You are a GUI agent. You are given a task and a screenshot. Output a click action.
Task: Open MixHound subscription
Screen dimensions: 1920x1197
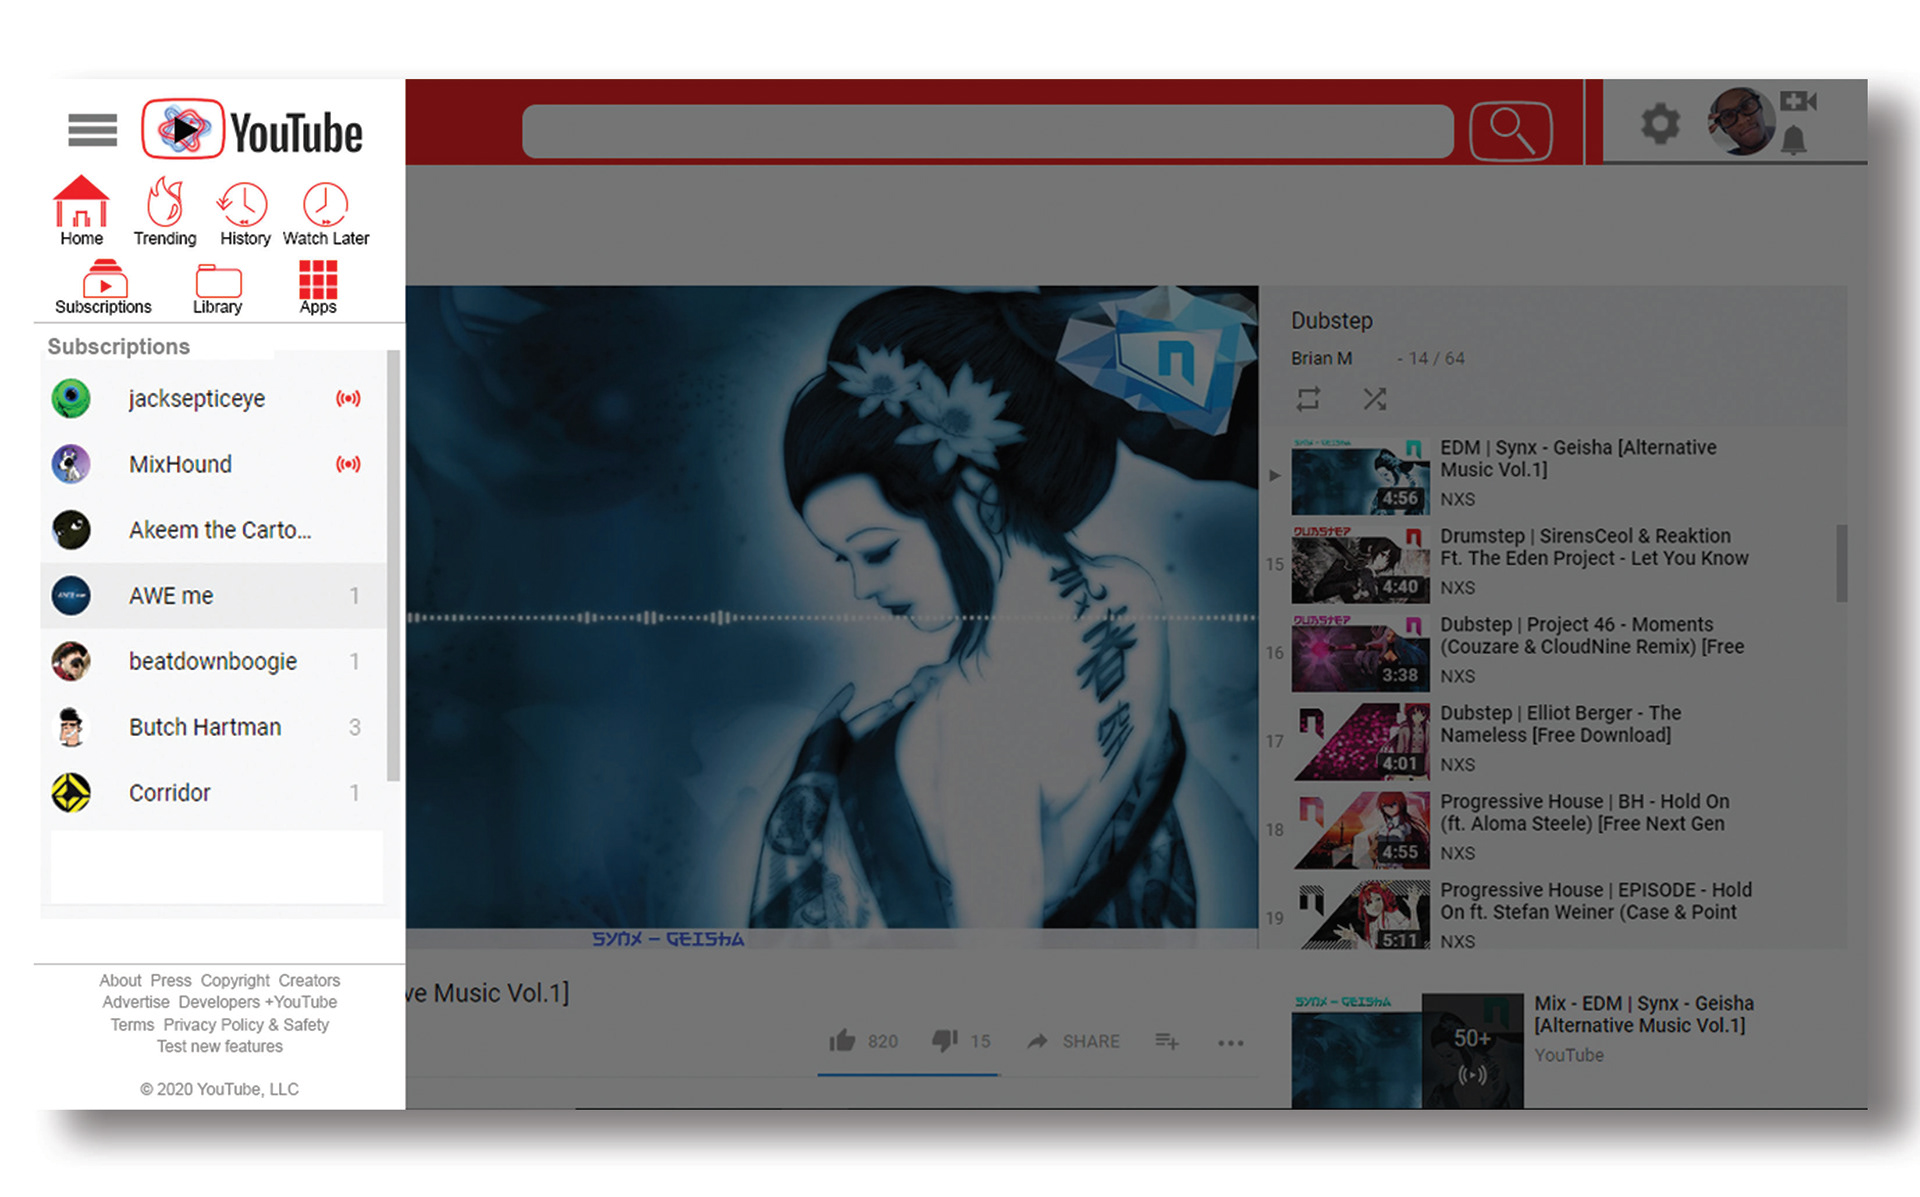[213, 464]
